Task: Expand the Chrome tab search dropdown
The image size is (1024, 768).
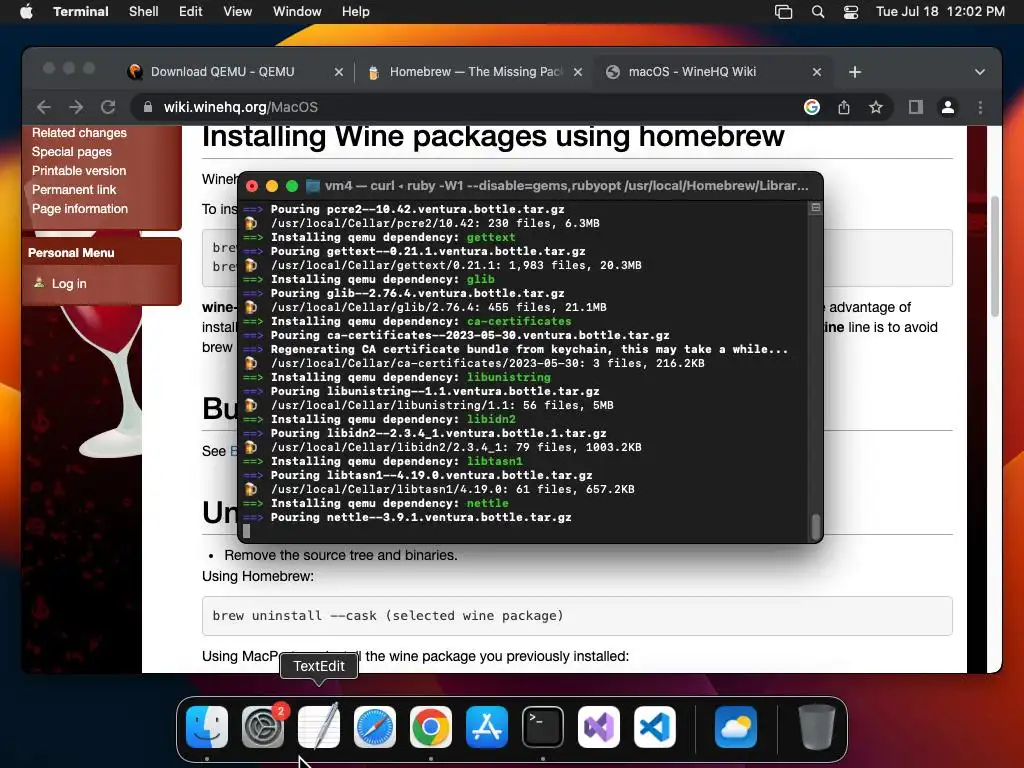Action: point(980,72)
